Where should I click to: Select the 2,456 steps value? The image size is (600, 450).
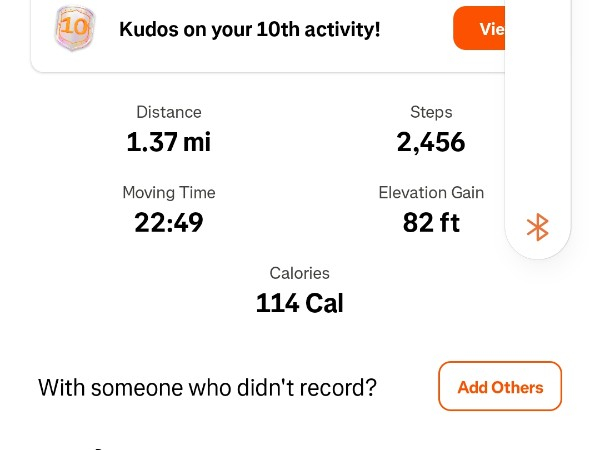click(x=431, y=142)
